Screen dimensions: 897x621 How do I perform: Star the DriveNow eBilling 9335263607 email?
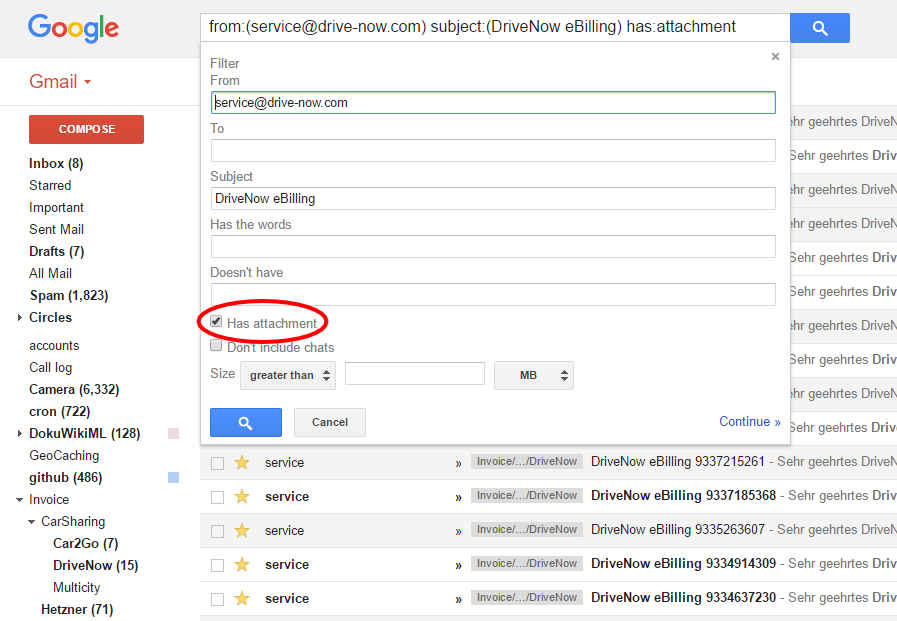242,531
